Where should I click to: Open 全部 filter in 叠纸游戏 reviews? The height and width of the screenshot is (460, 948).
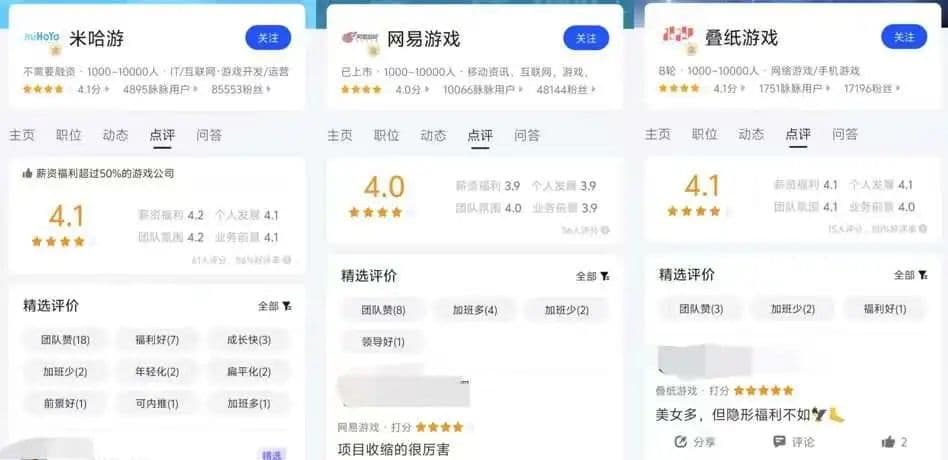coord(904,276)
